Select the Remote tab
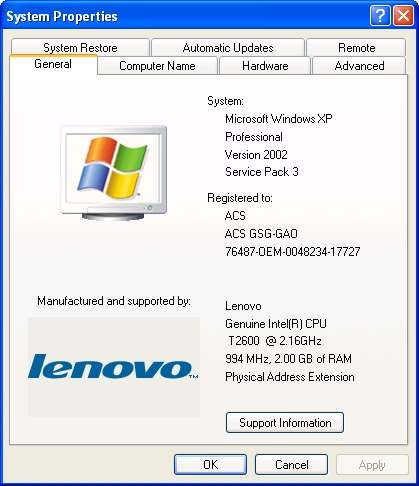The image size is (419, 486). point(356,48)
